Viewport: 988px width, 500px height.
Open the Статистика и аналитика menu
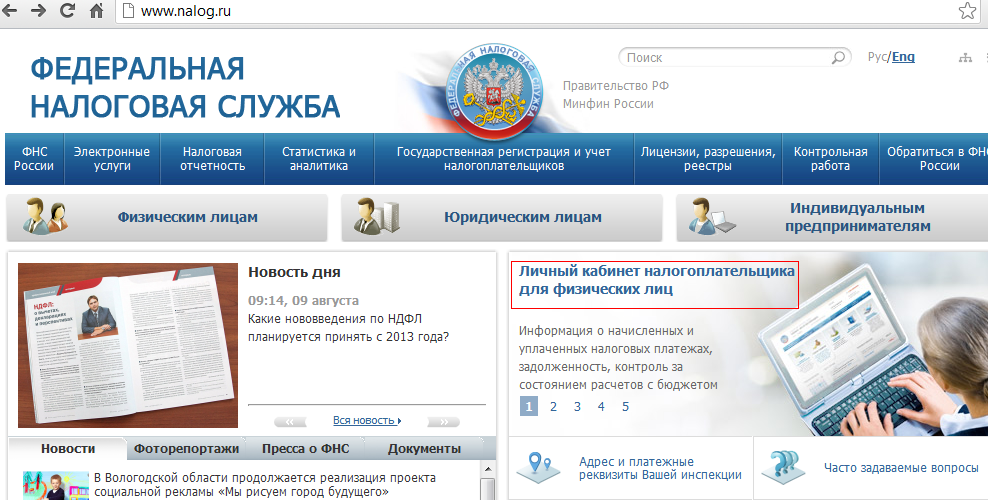[x=319, y=159]
